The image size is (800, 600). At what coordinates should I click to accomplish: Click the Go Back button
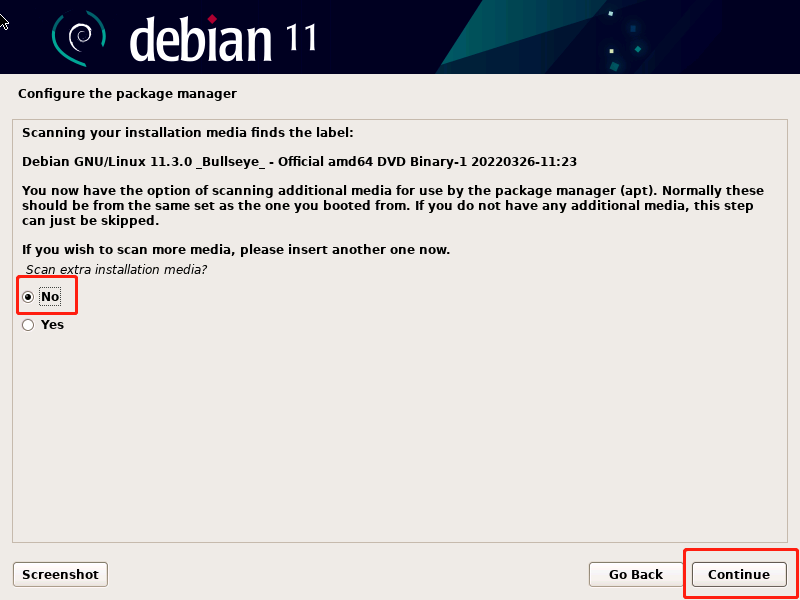pyautogui.click(x=636, y=574)
